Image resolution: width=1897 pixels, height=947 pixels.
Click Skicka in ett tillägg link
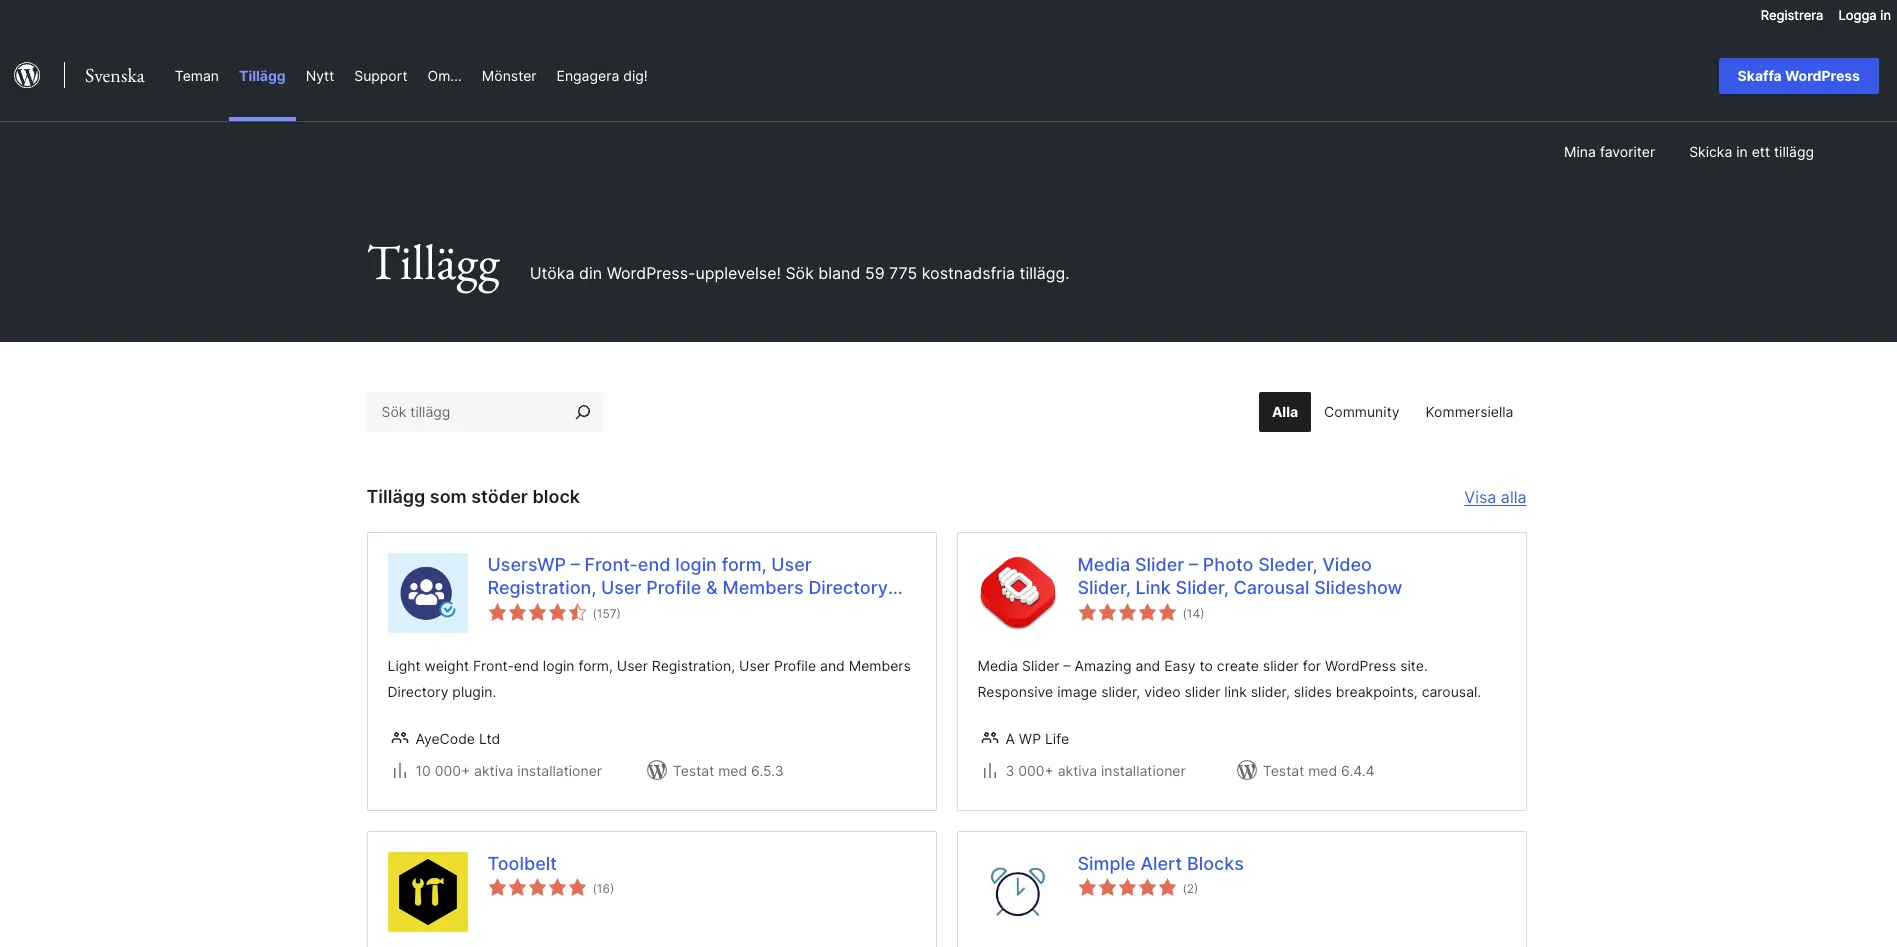[1751, 152]
